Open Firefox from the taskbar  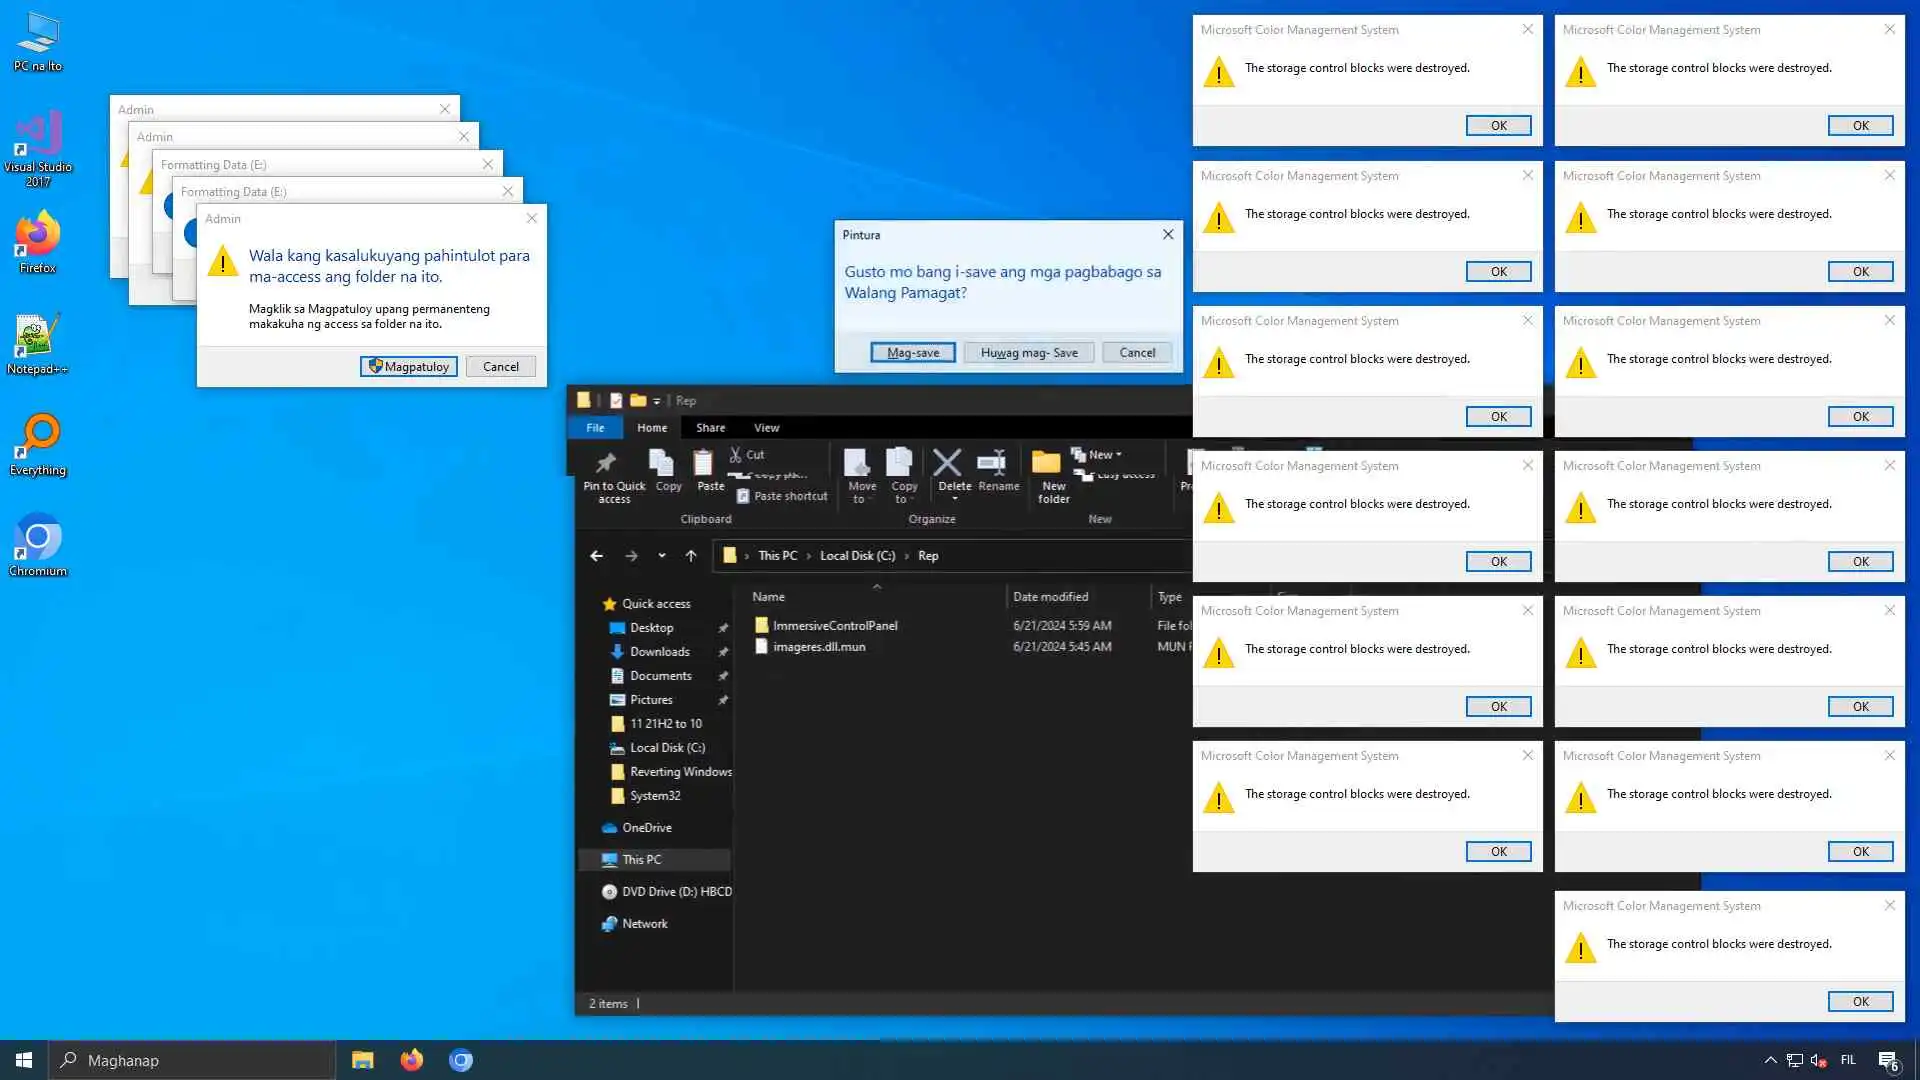[x=412, y=1060]
